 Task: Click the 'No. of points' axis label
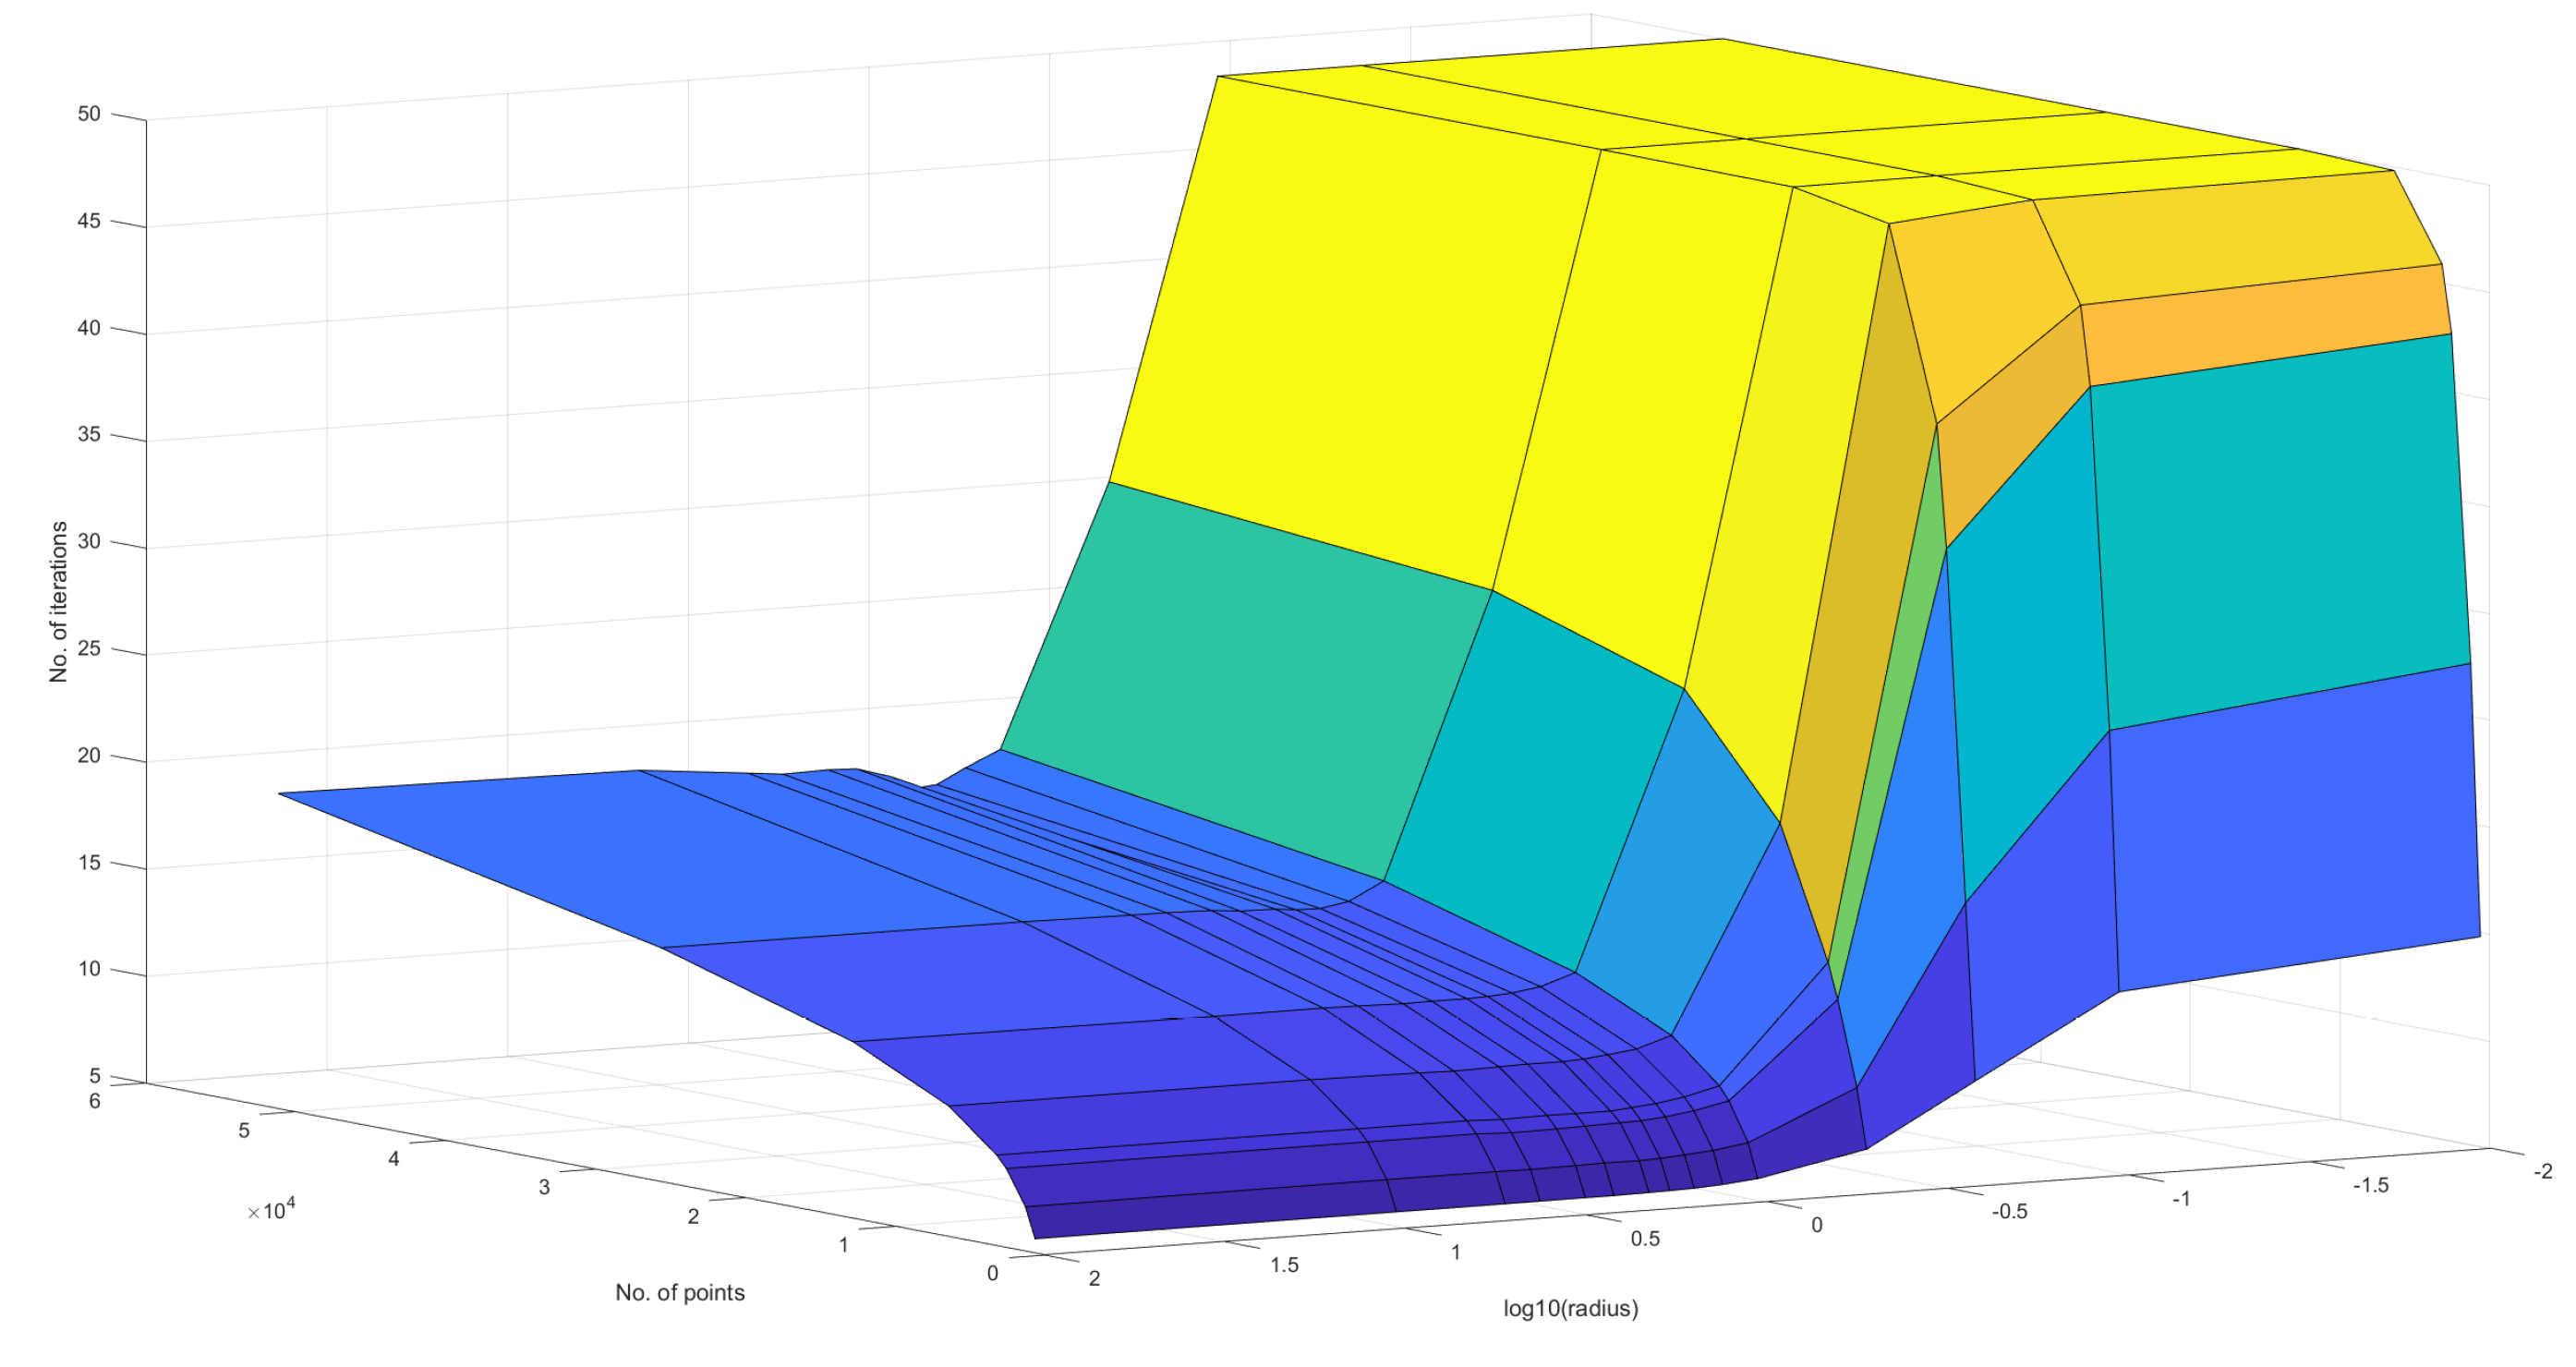pos(680,1293)
